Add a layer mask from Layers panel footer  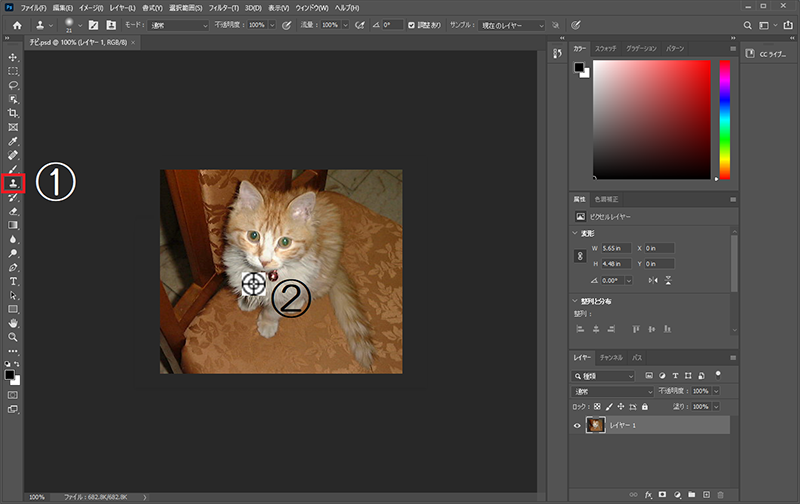(662, 494)
